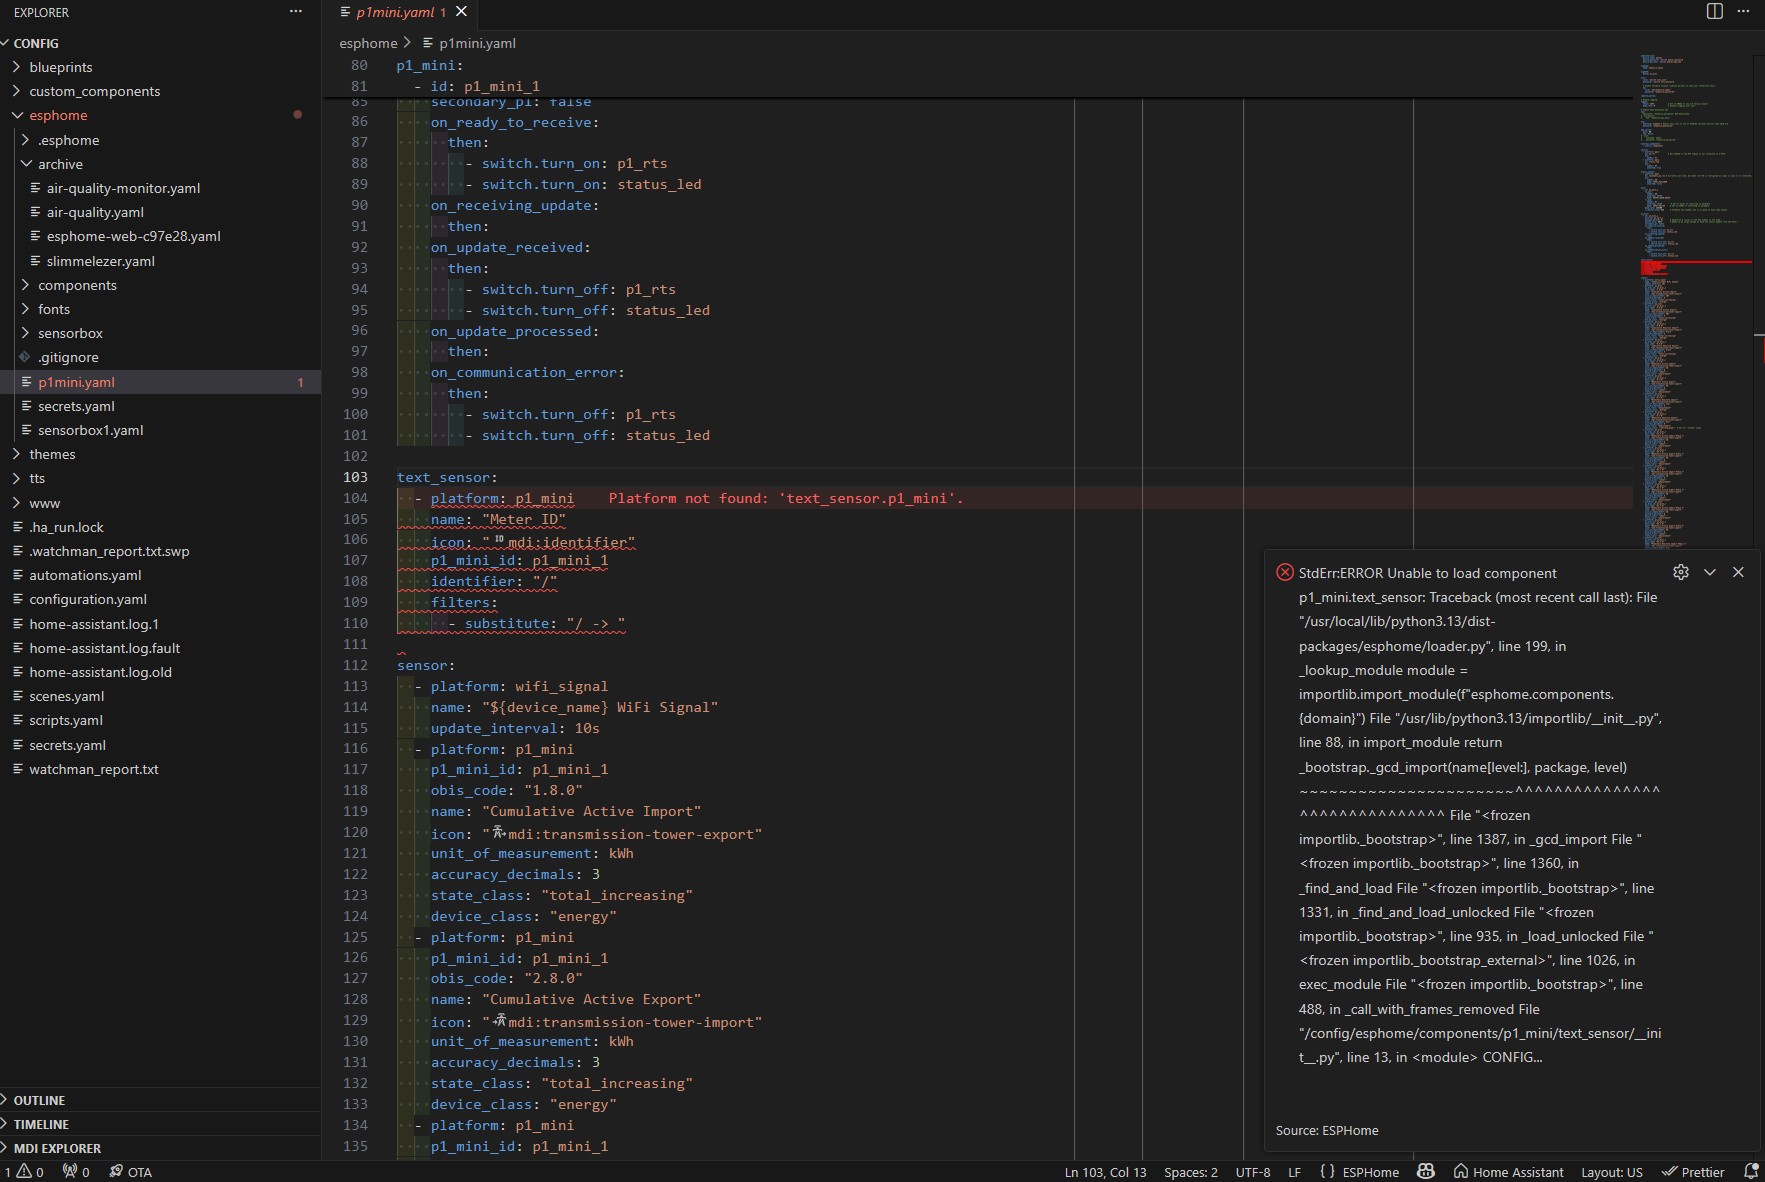Change language mode from ESPHome

point(1369,1172)
